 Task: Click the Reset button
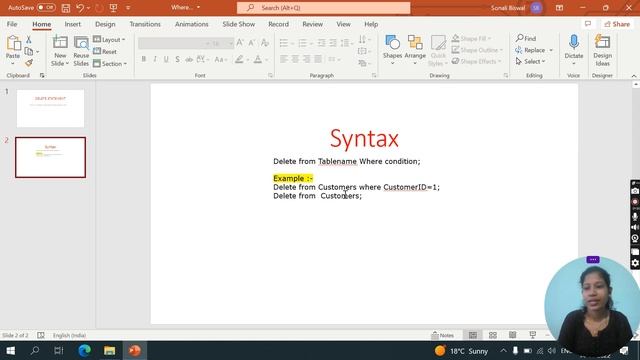pos(105,51)
